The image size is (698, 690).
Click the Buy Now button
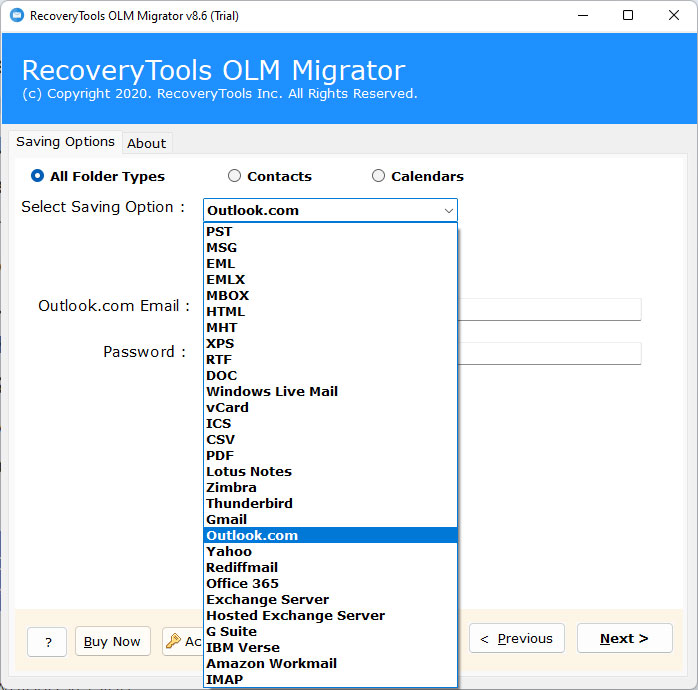coord(112,641)
